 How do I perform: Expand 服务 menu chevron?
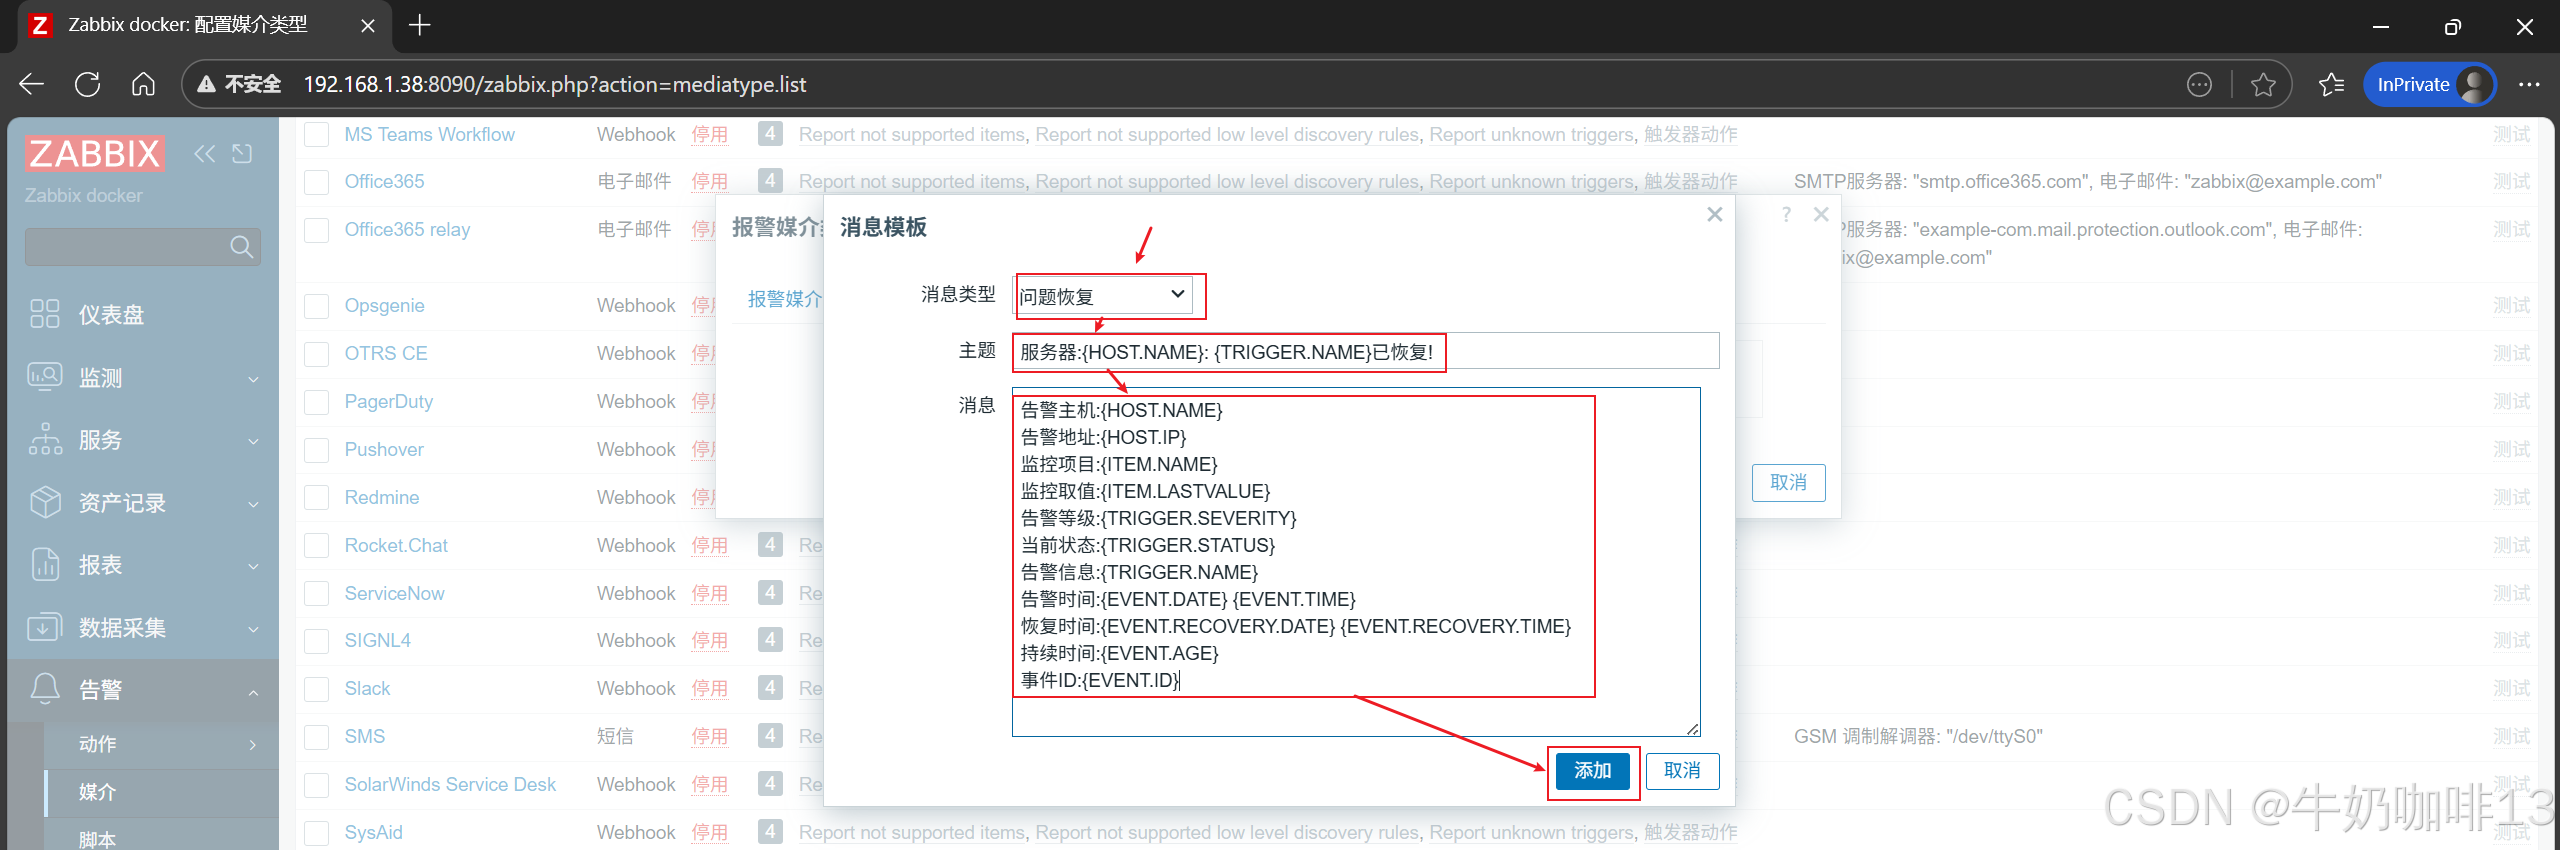click(x=253, y=441)
